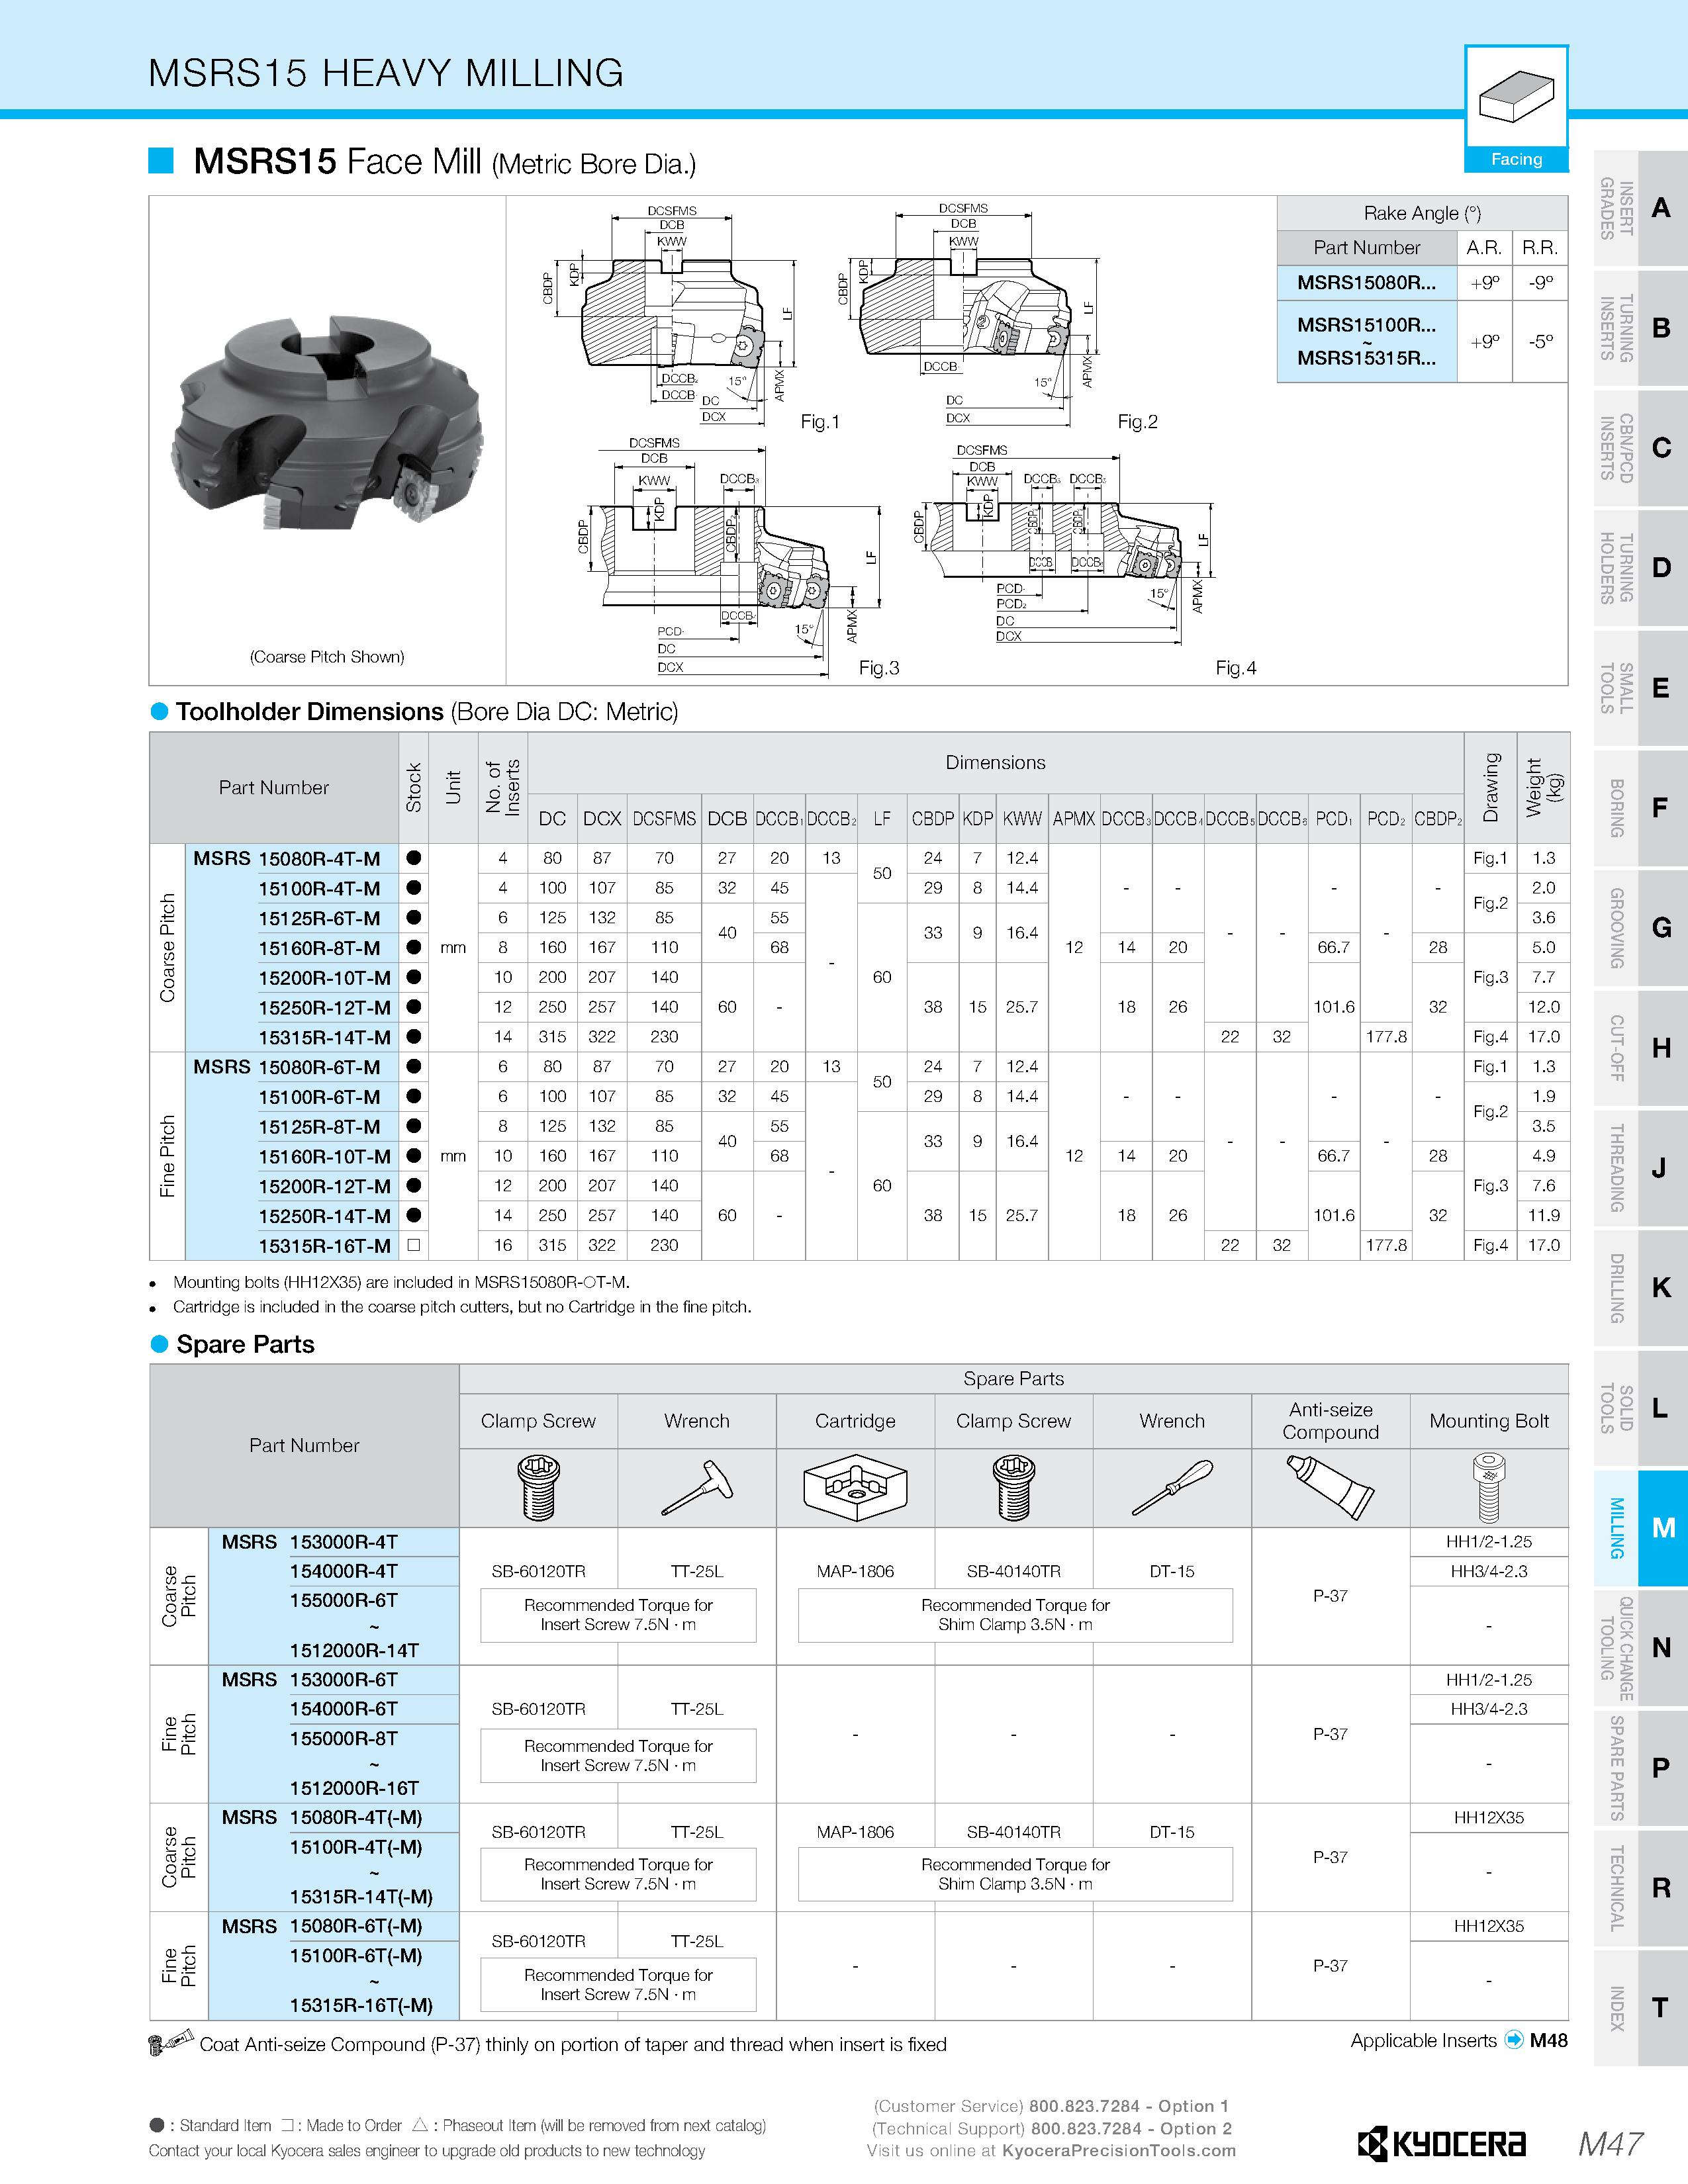Screen dimensions: 1688x2184
Task: Click the blue square beside MSRS15 Face Mill
Action: tap(161, 160)
